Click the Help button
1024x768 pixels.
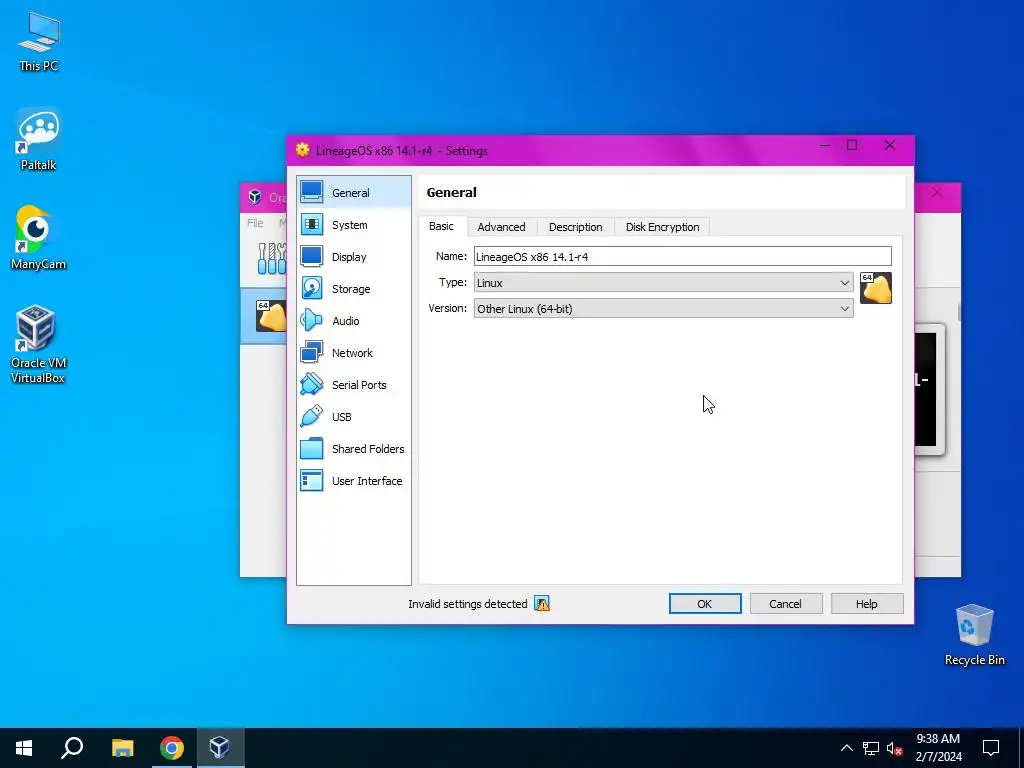click(x=867, y=603)
